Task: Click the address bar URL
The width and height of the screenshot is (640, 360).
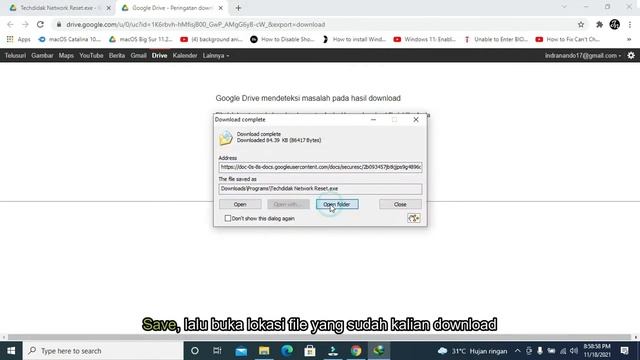Action: [x=196, y=24]
